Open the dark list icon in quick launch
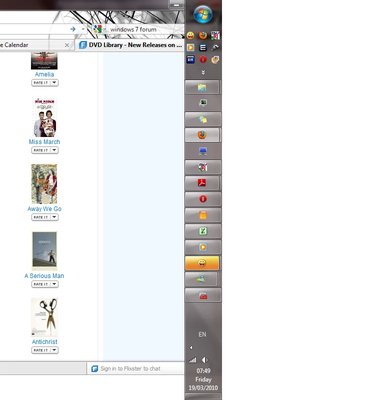 click(203, 47)
